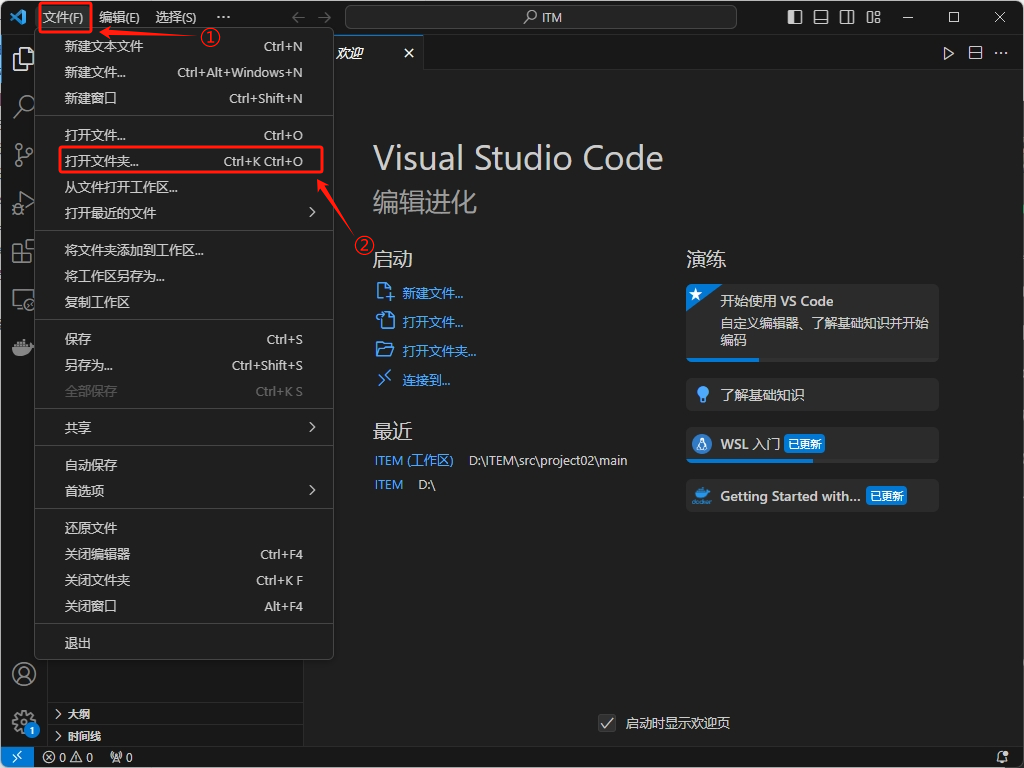1024x768 pixels.
Task: Expand the 首选项 submenu
Action: tap(184, 490)
